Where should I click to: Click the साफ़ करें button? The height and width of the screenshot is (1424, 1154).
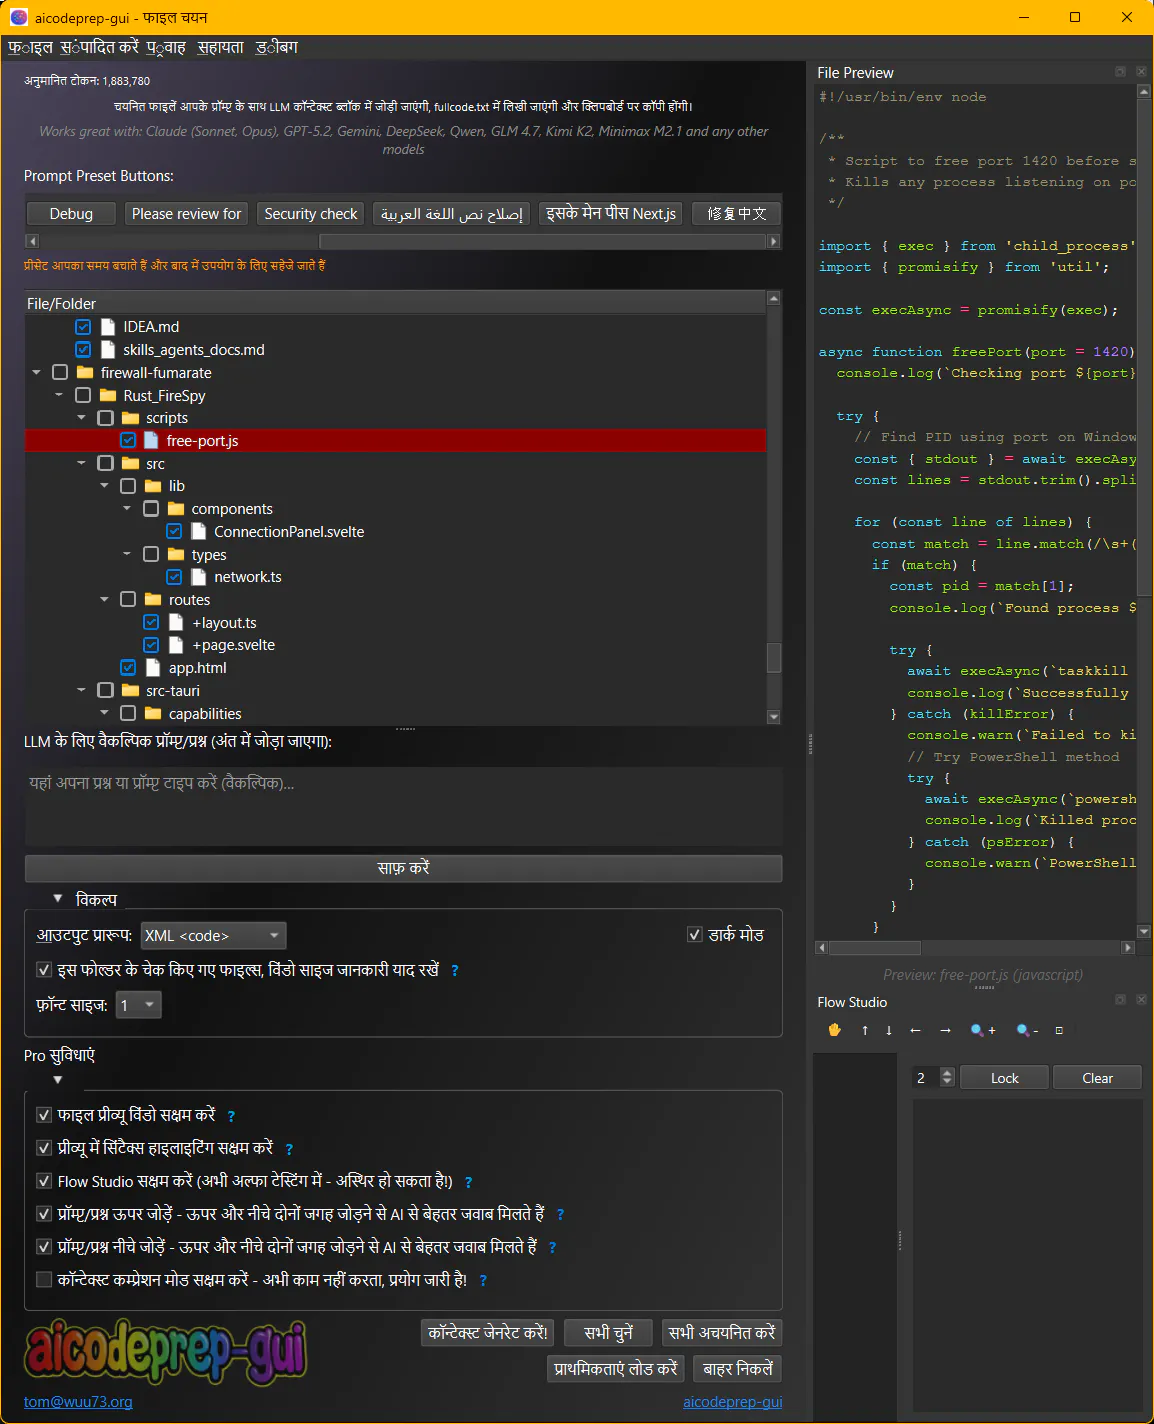403,868
